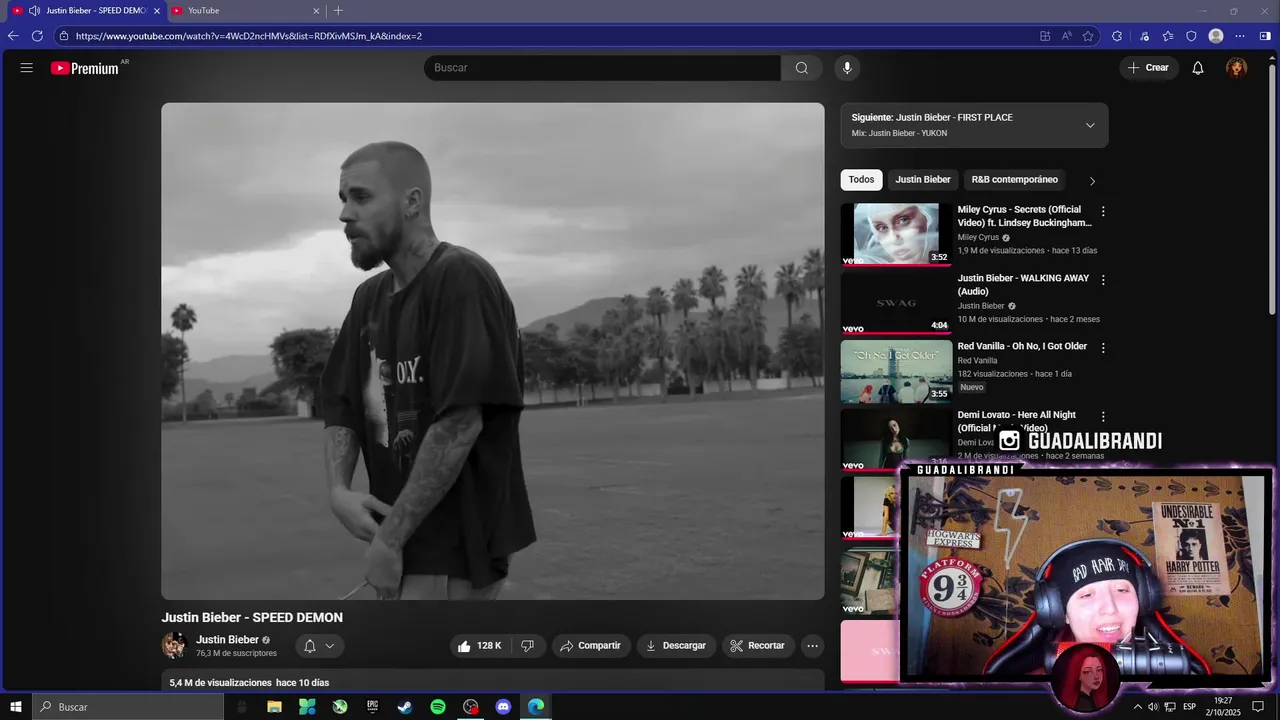Click the main video player

pyautogui.click(x=493, y=351)
